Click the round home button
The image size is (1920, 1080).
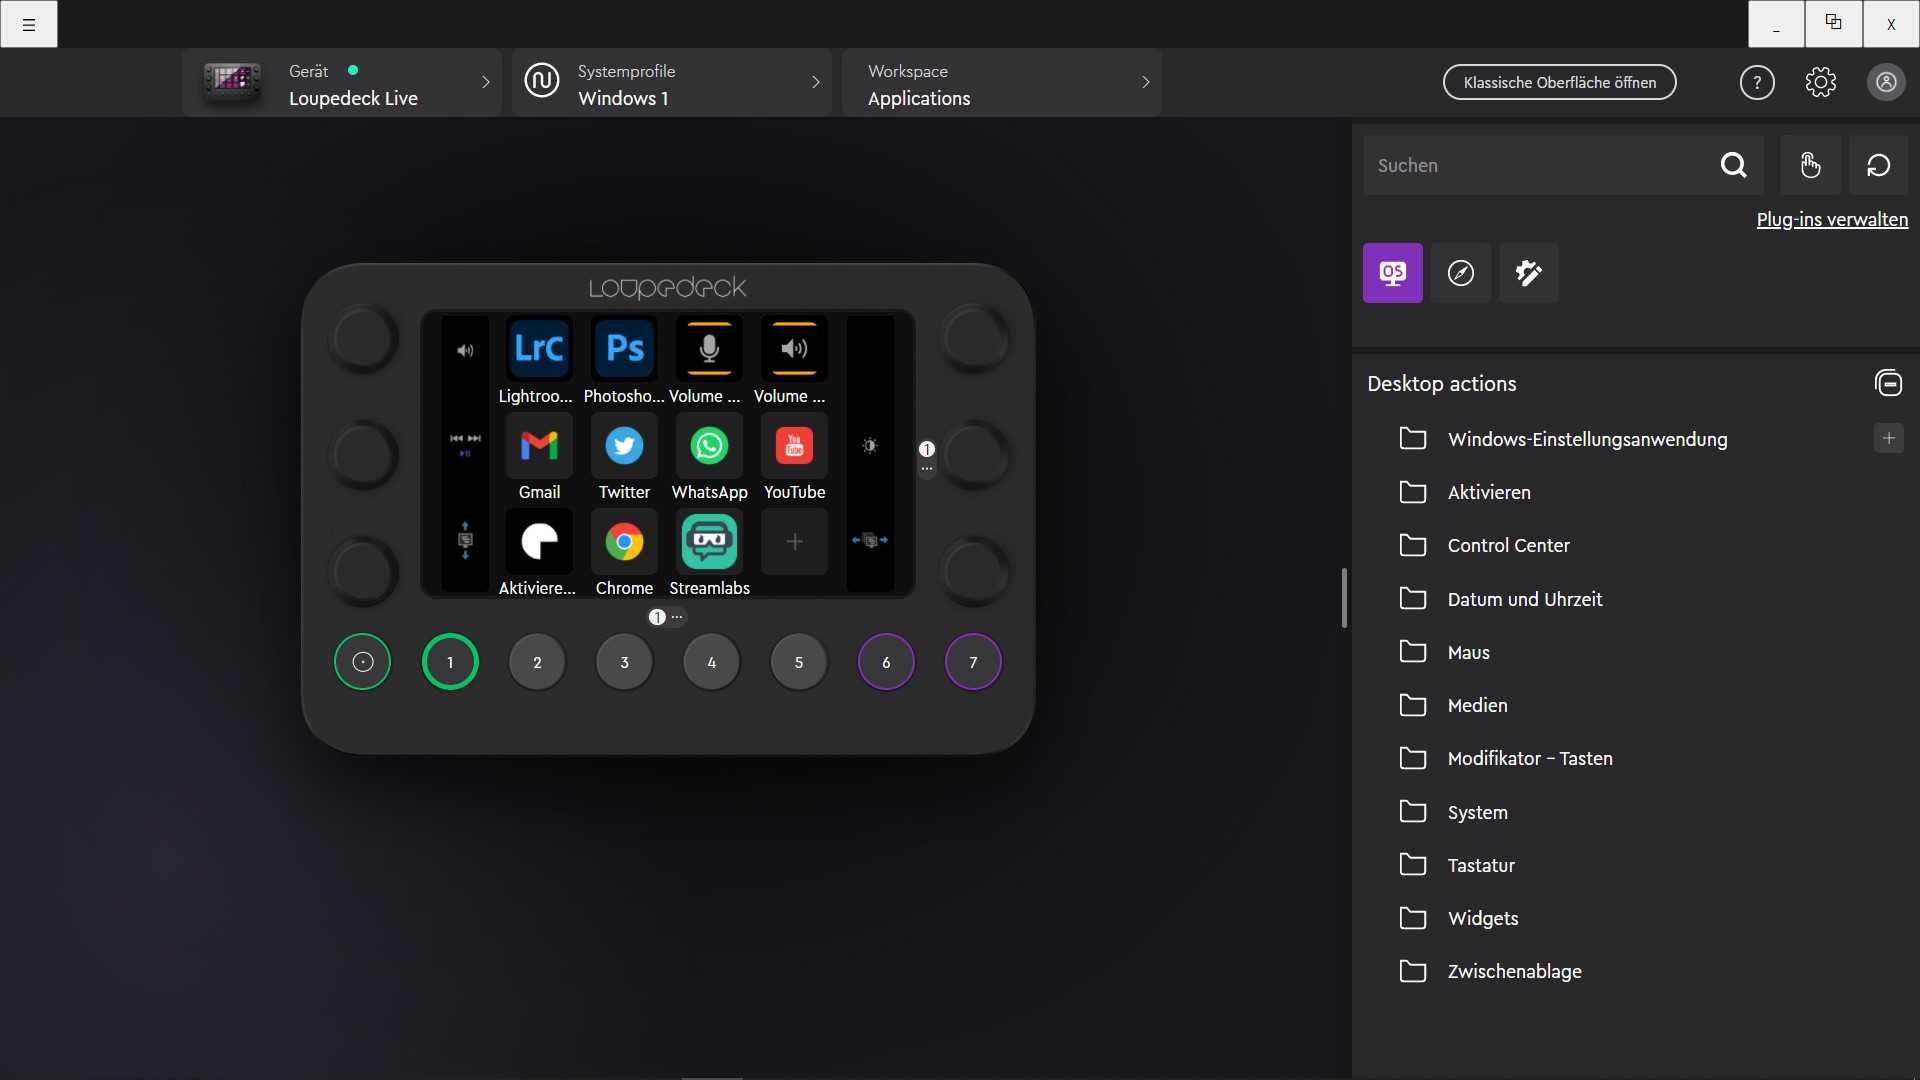(362, 662)
